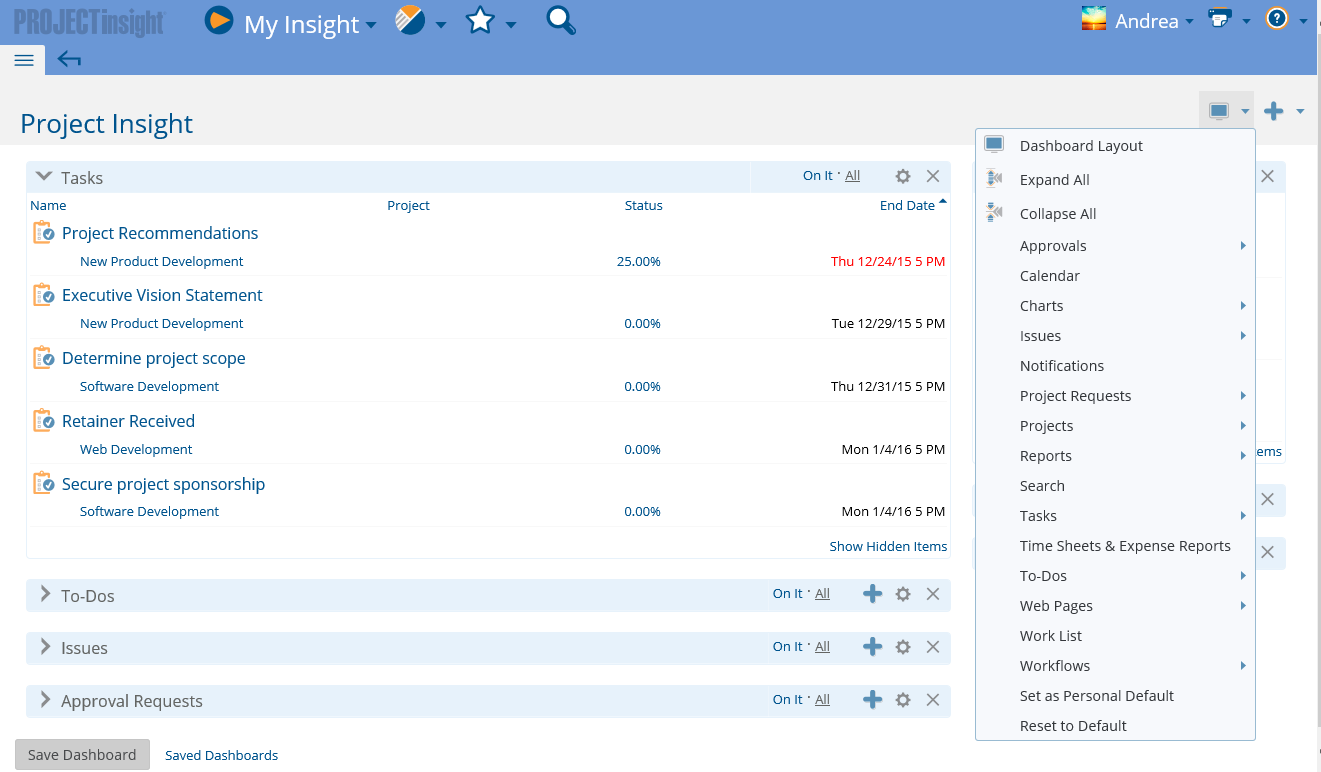Open Approval Requests gear settings
The width and height of the screenshot is (1321, 772).
[x=903, y=700]
